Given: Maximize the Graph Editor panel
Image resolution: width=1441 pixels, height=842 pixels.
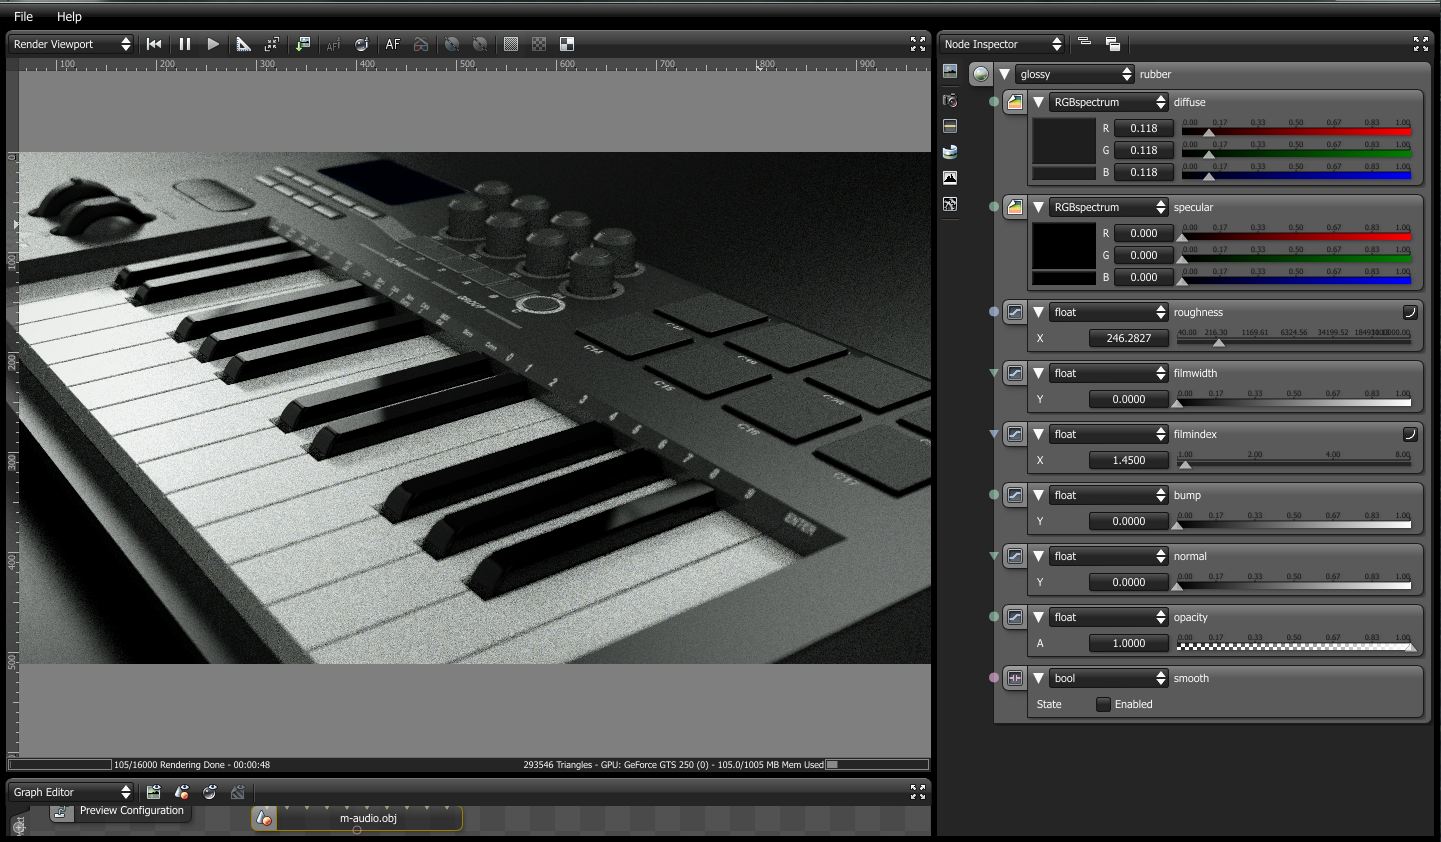Looking at the screenshot, I should 918,792.
